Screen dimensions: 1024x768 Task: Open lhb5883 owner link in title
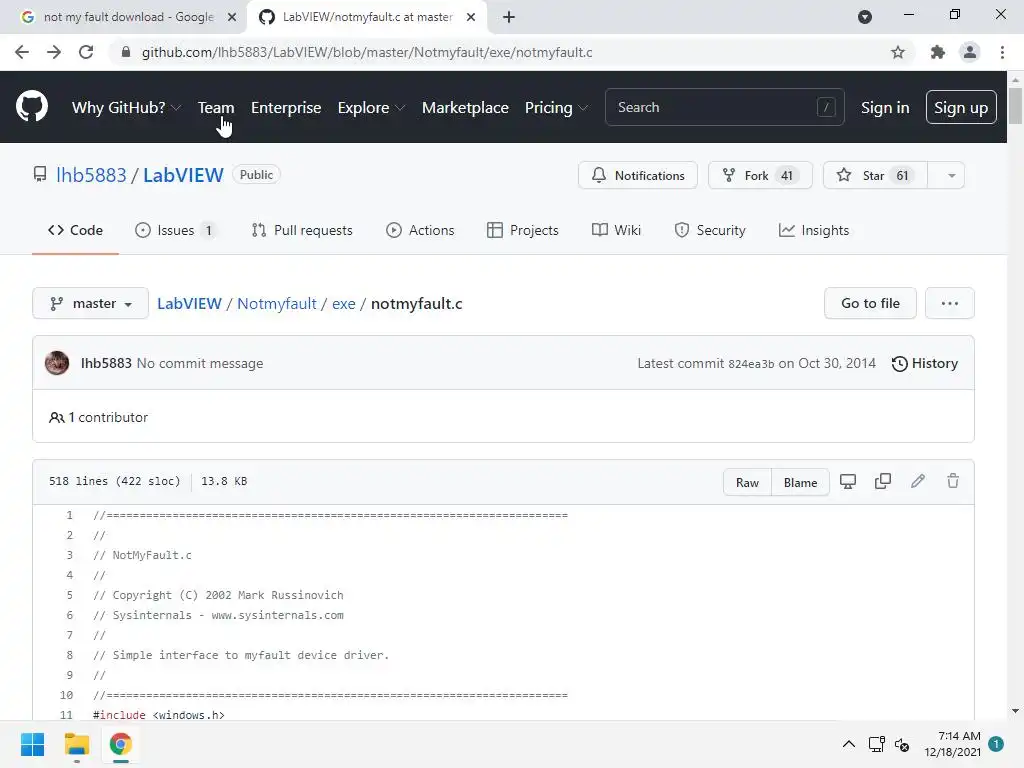(x=91, y=175)
